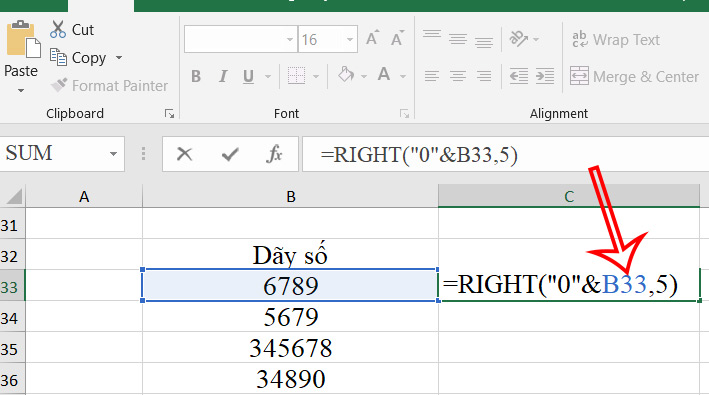Open the Paste options dropdown arrow
Viewport: 709px width, 395px height.
pyautogui.click(x=21, y=90)
